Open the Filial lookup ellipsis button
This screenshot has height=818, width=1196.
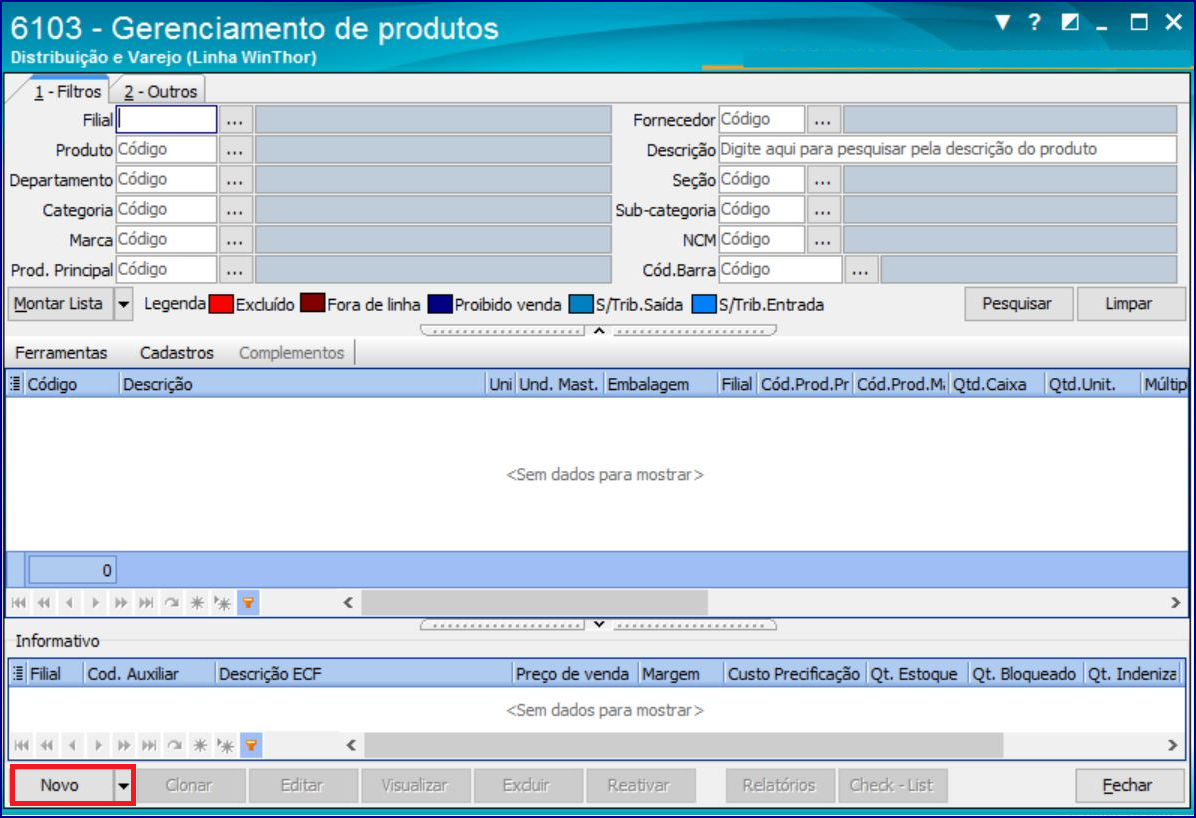[235, 121]
